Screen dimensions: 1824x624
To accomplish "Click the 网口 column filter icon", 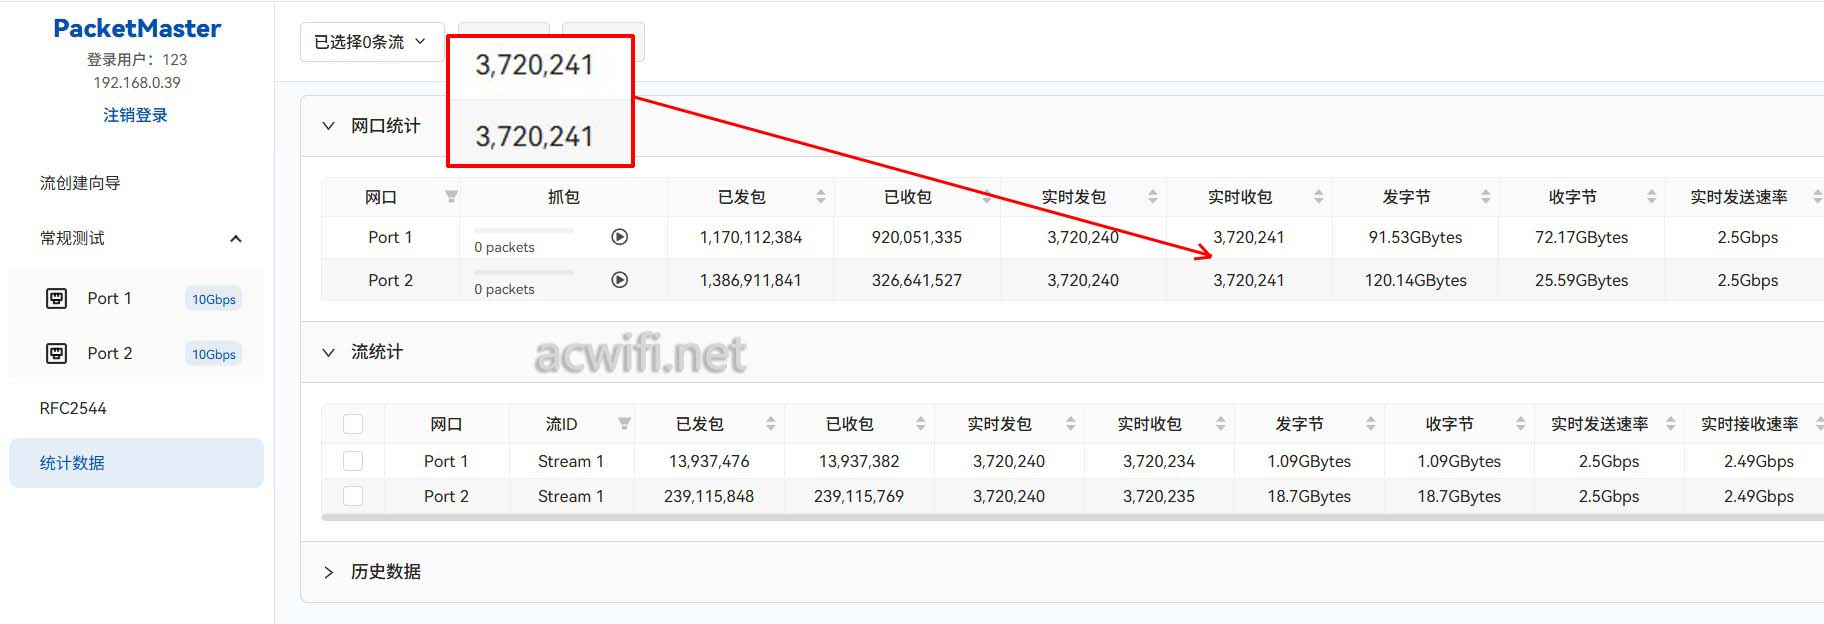I will click(x=452, y=197).
